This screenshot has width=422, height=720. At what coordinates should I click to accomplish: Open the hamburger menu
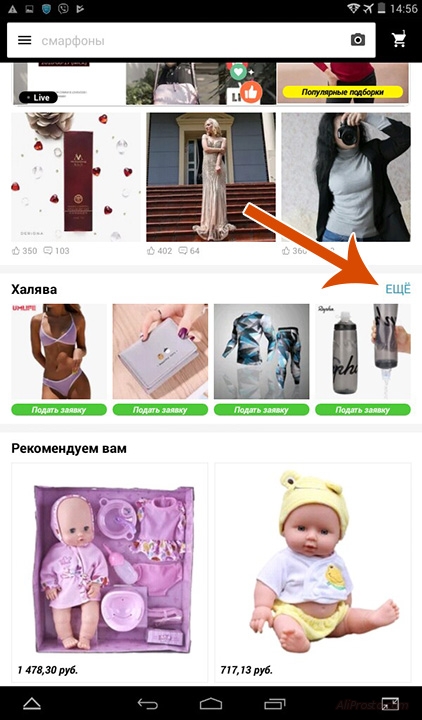[24, 40]
